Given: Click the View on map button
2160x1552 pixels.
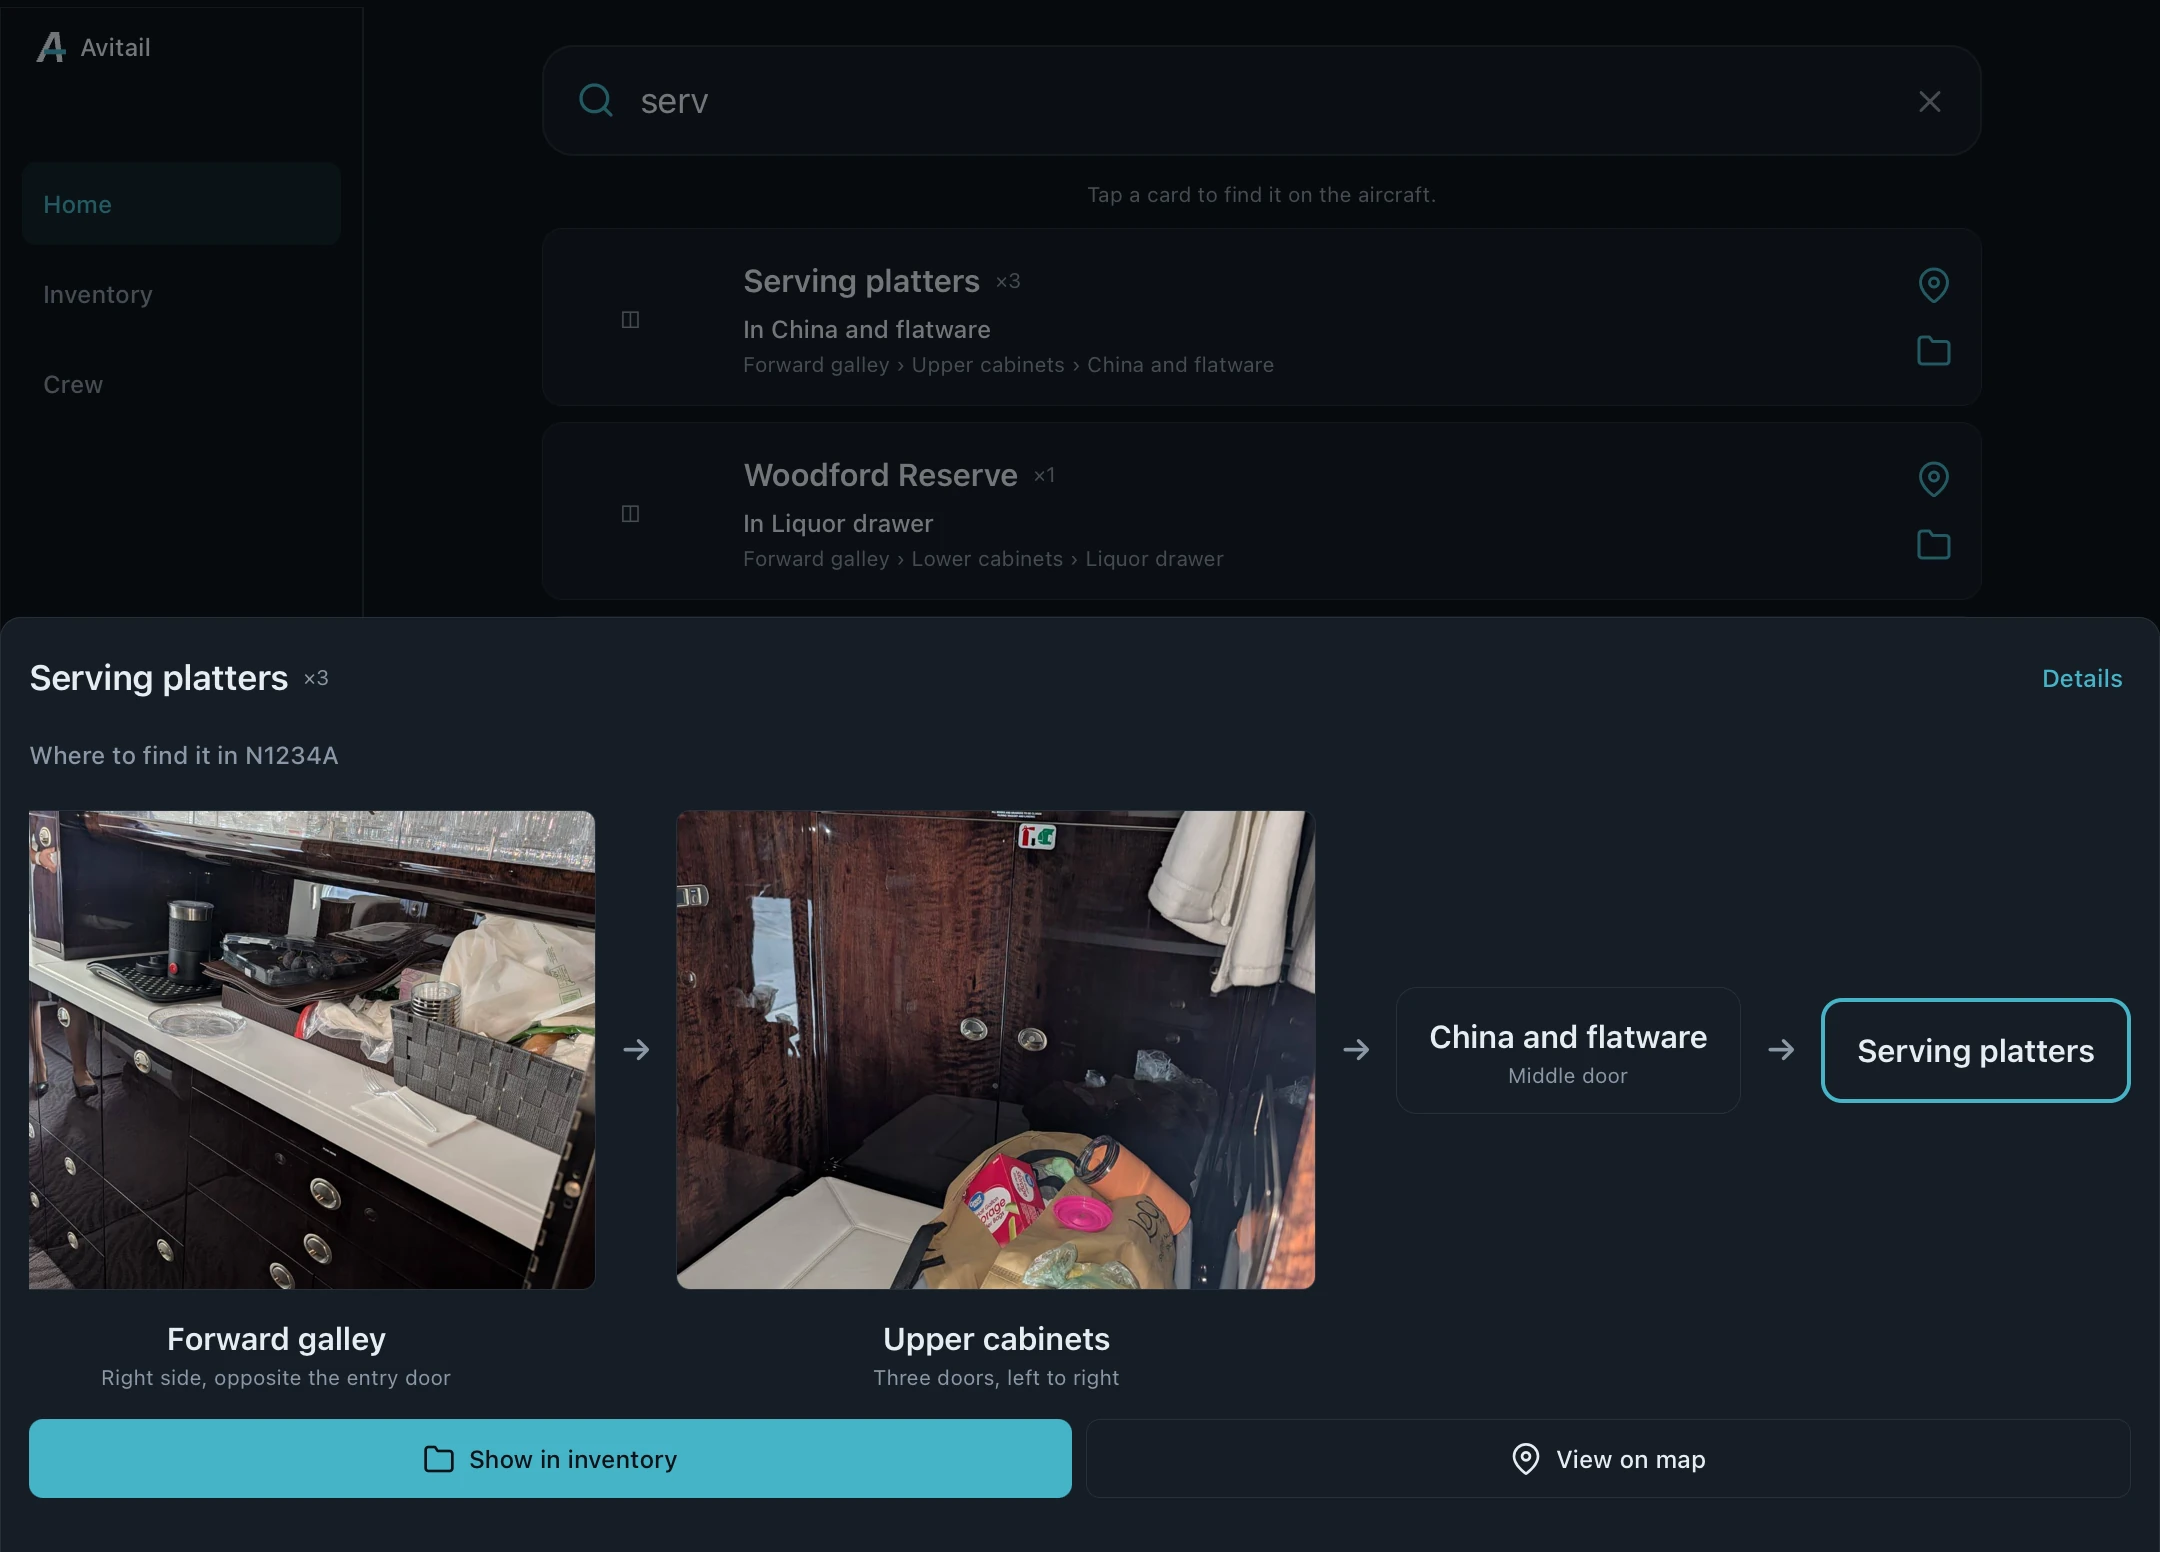Looking at the screenshot, I should (x=1608, y=1458).
